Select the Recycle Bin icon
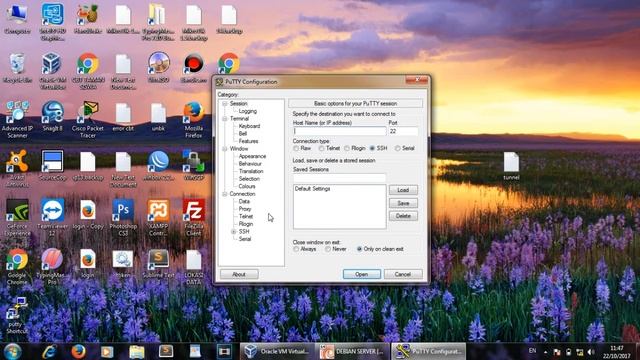 point(17,68)
